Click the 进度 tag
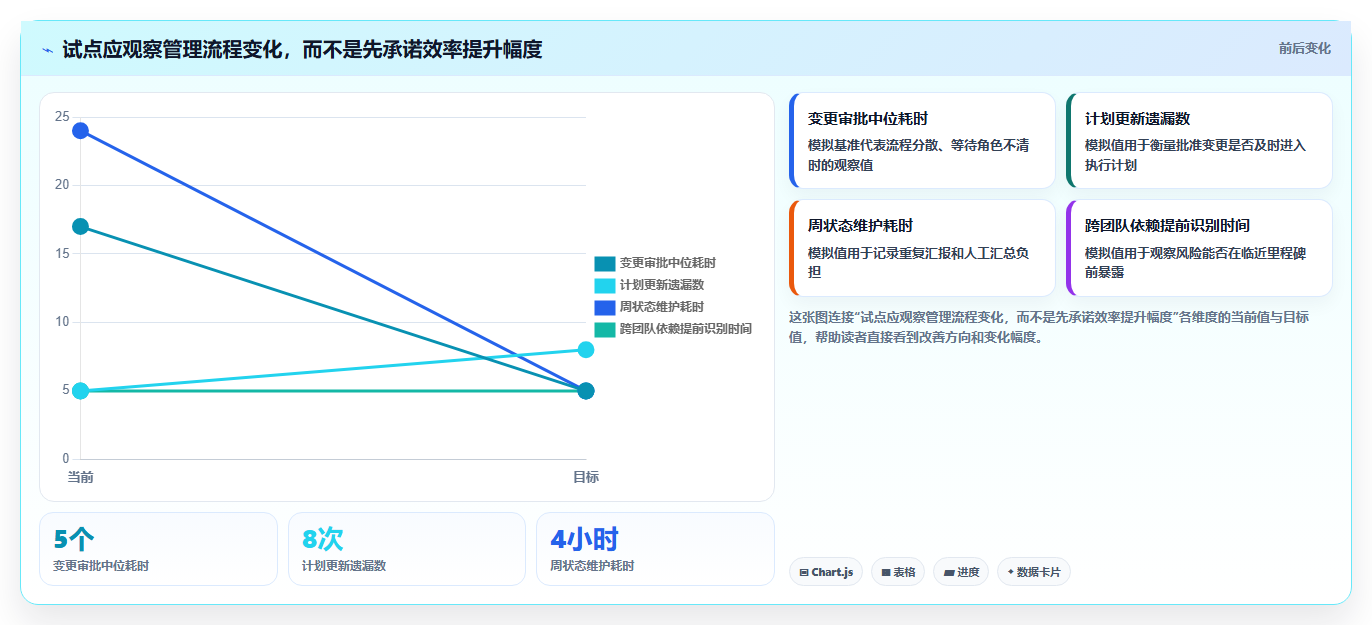 (x=961, y=572)
